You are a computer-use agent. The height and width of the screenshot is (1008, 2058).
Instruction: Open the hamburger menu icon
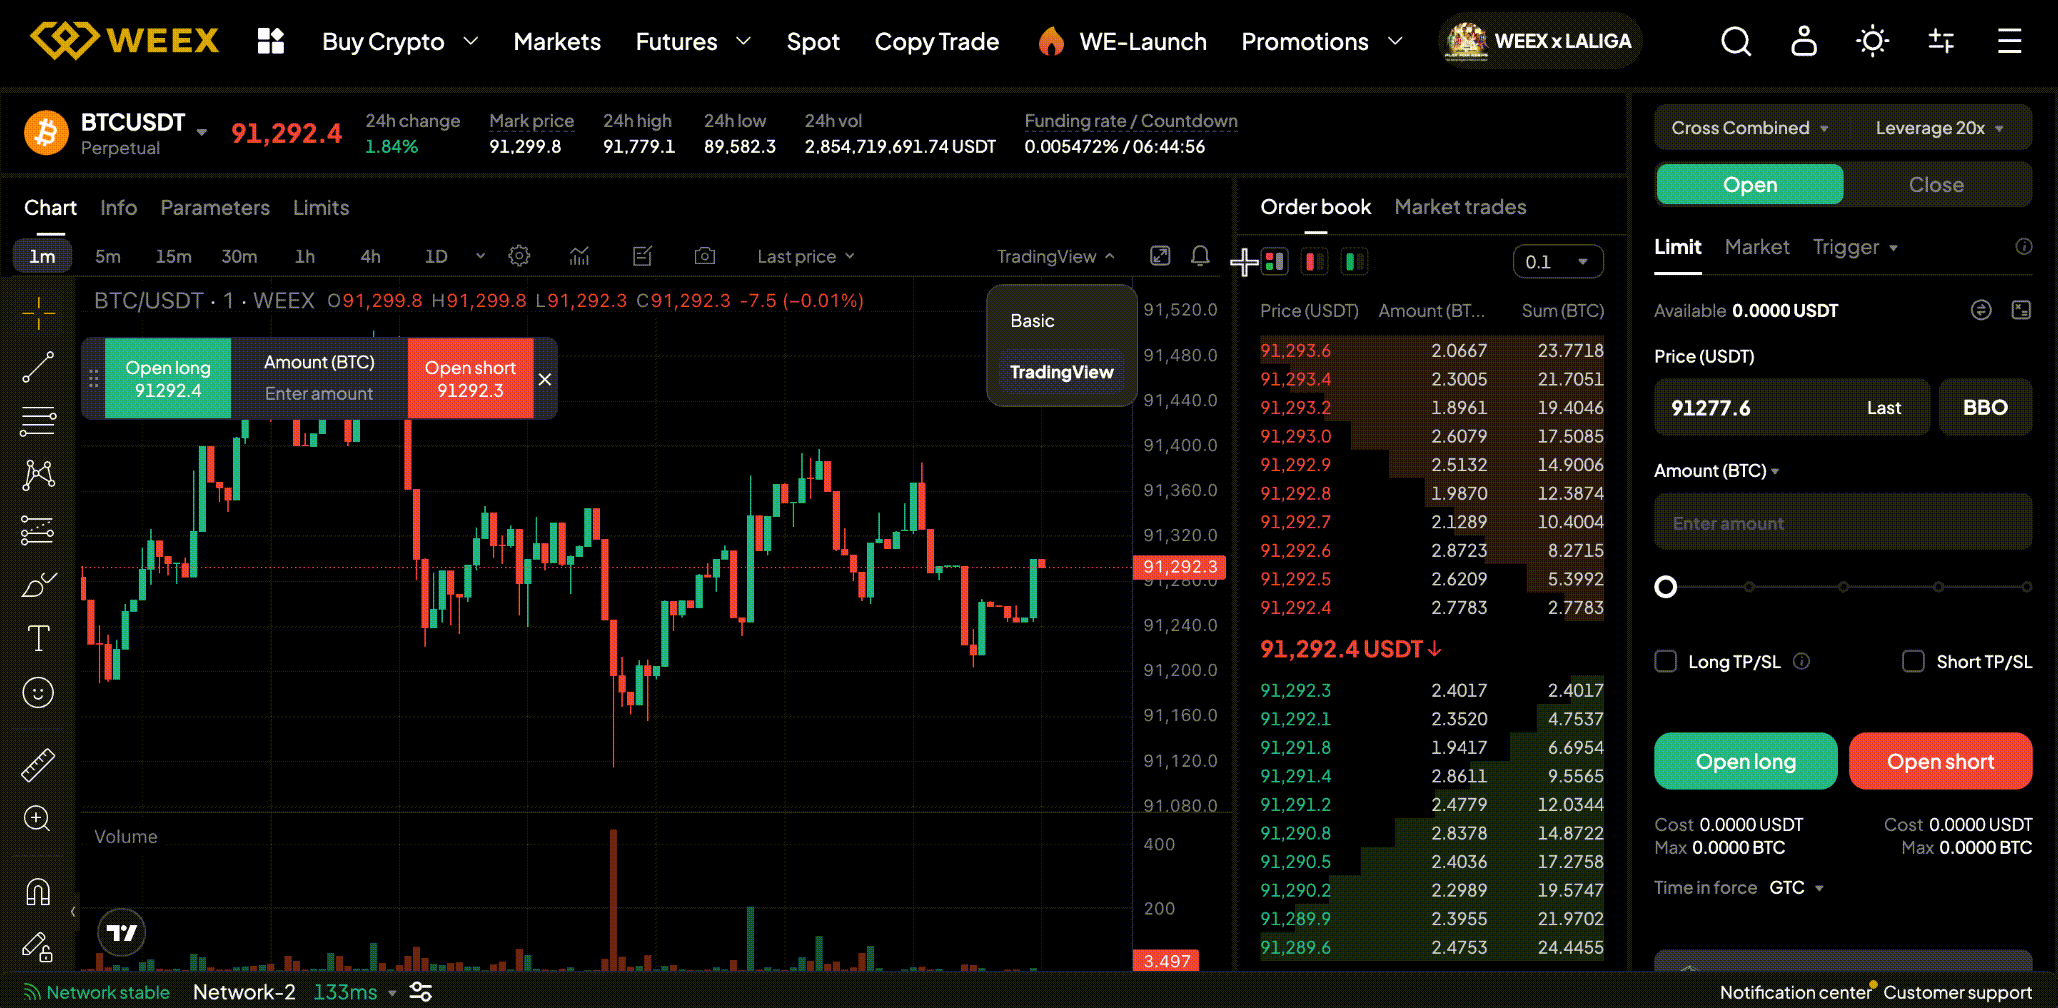coord(2010,41)
